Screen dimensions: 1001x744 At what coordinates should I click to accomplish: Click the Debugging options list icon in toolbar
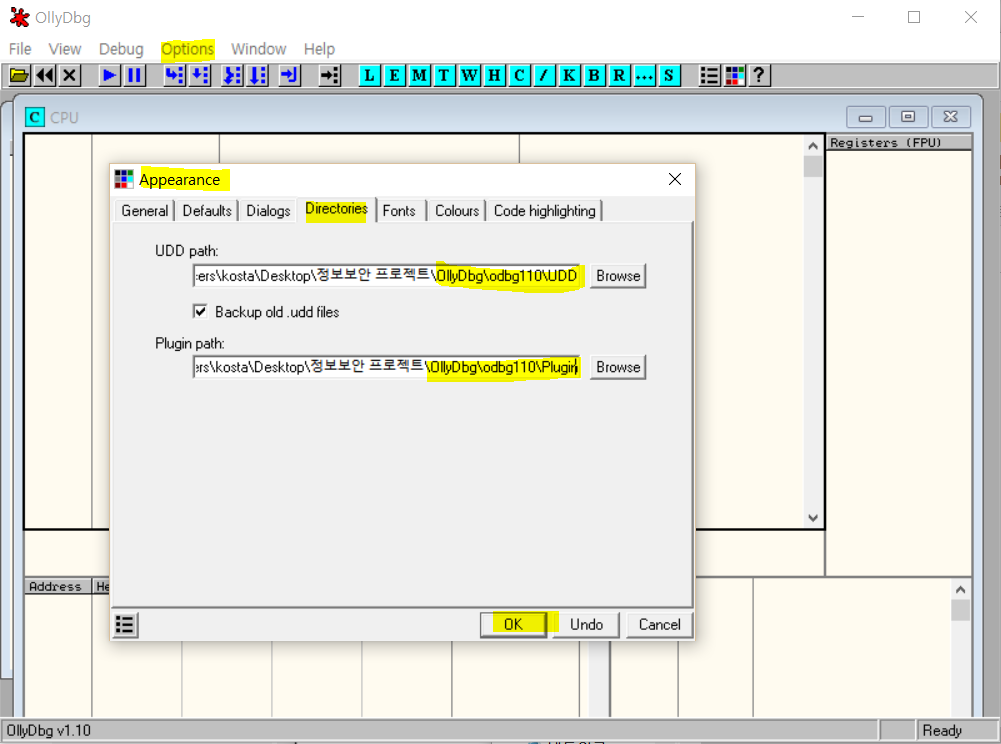(x=709, y=75)
